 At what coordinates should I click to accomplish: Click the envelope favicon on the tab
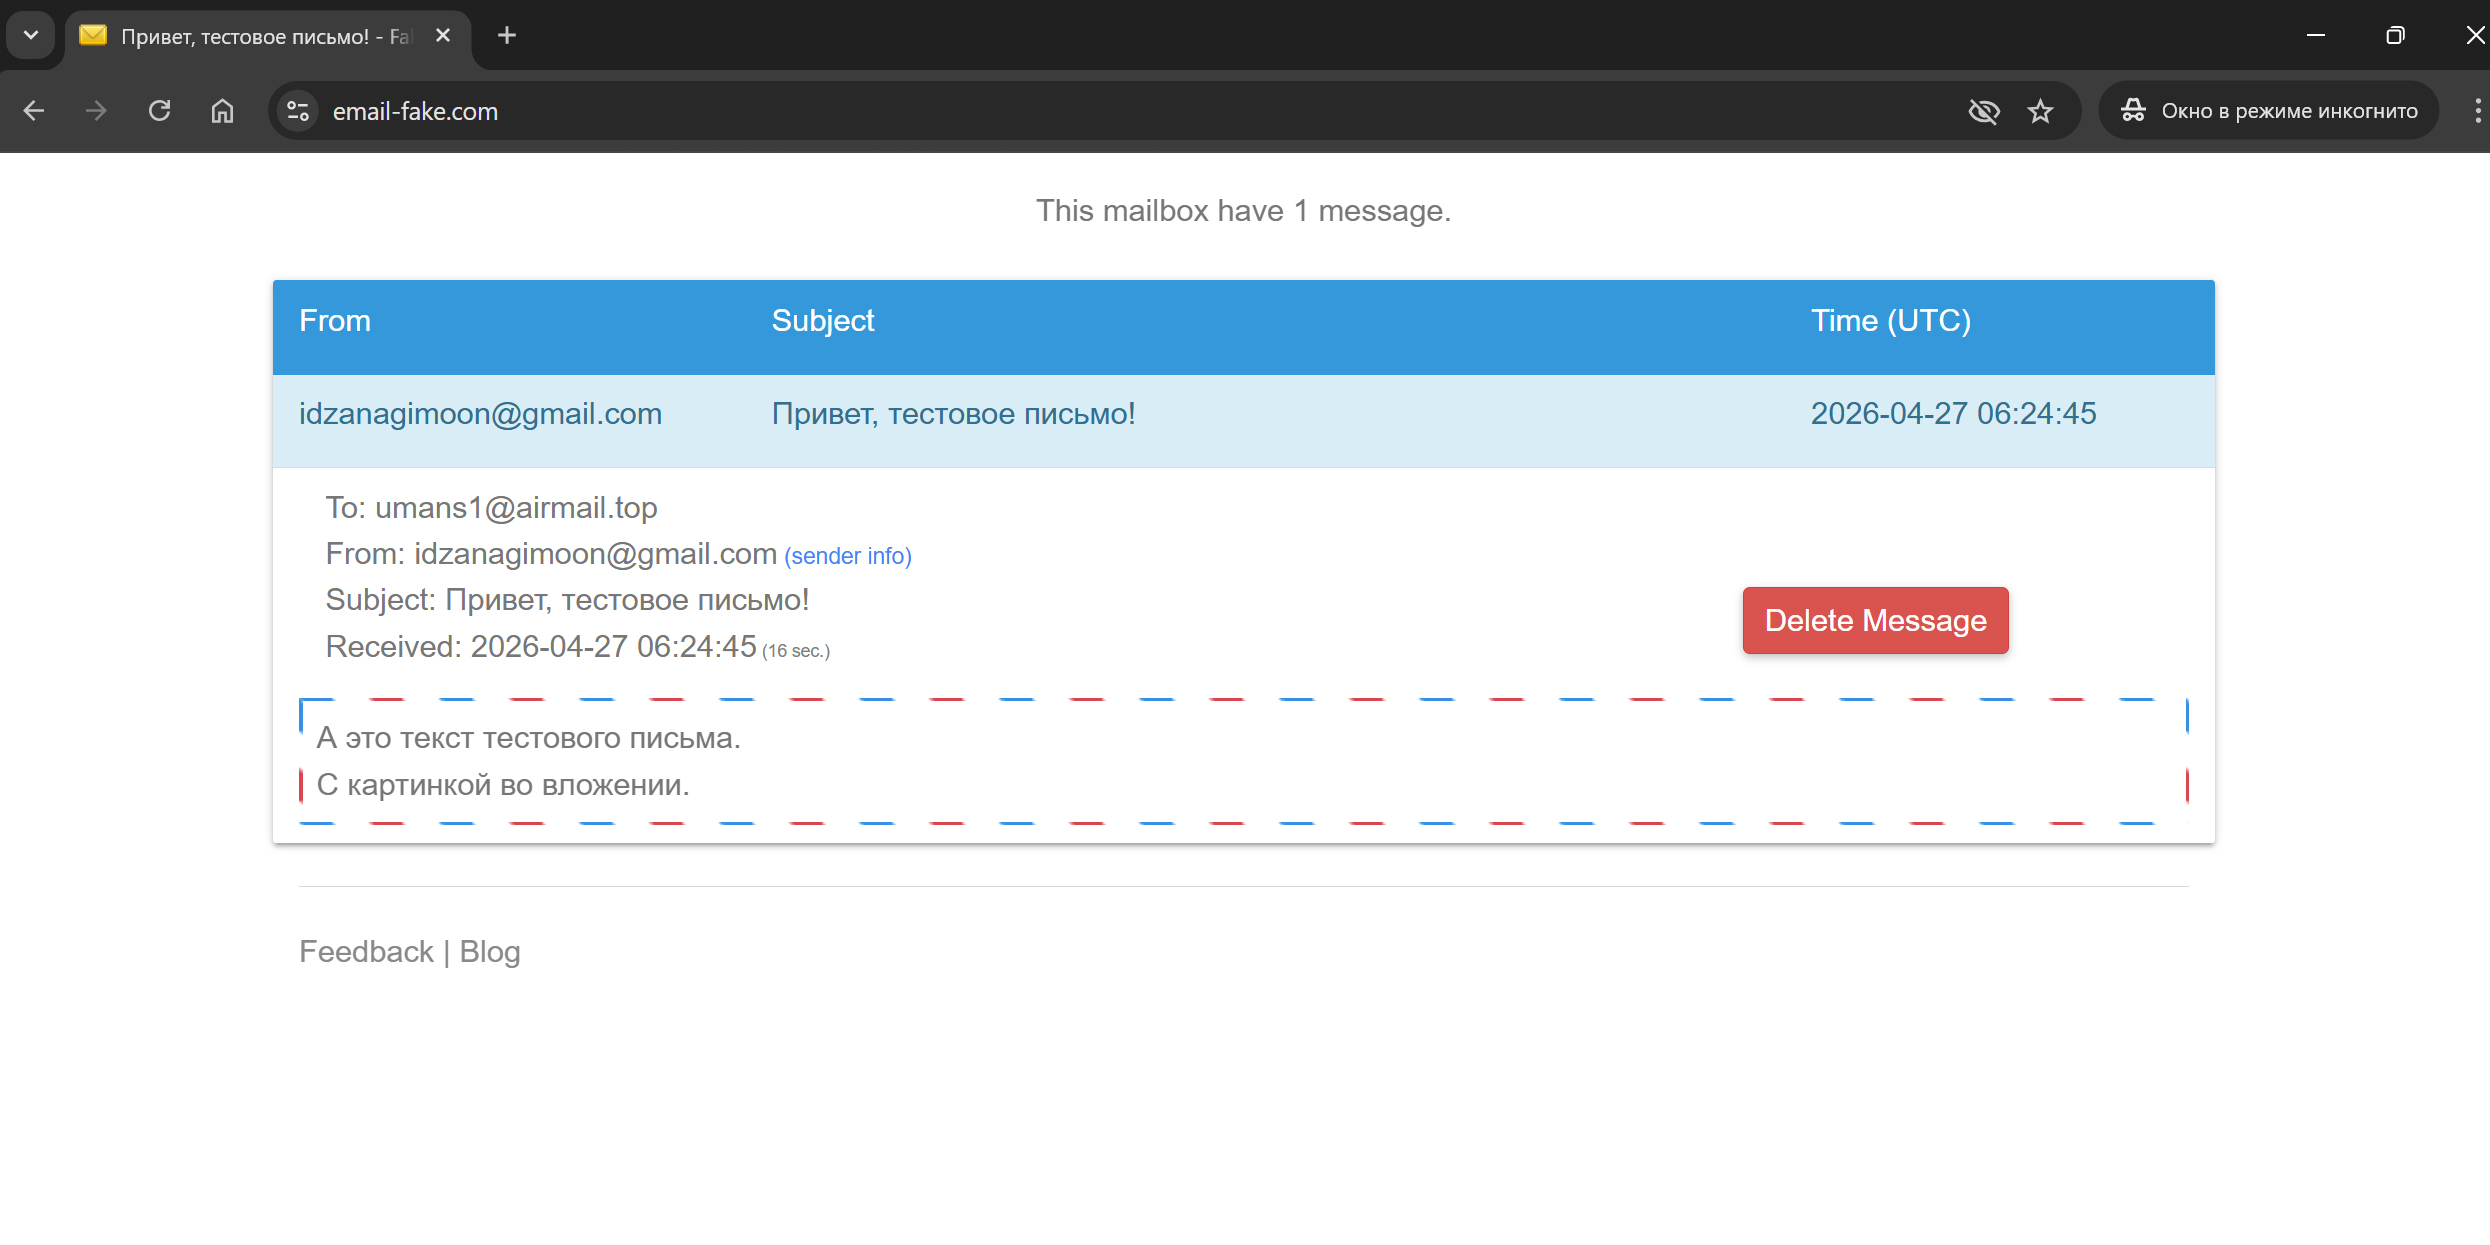[x=93, y=35]
